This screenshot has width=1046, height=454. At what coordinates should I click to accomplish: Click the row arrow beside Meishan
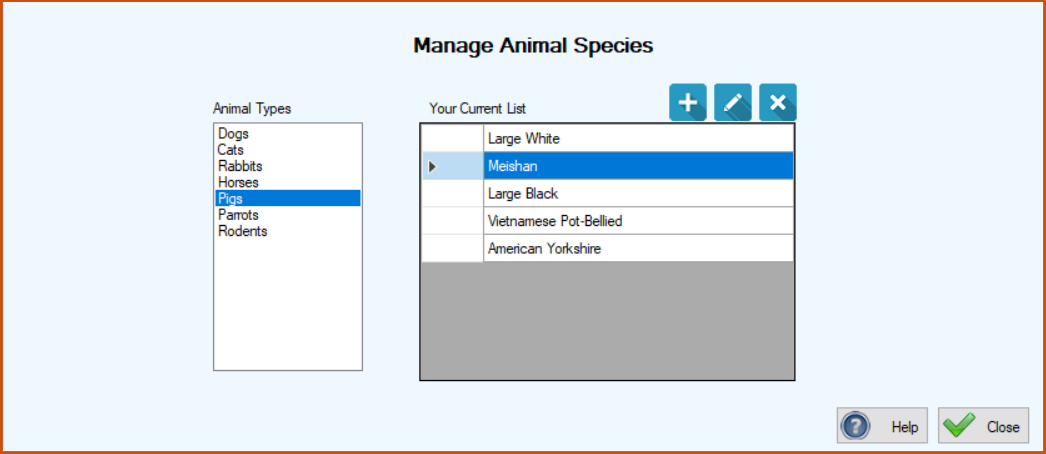pos(432,167)
